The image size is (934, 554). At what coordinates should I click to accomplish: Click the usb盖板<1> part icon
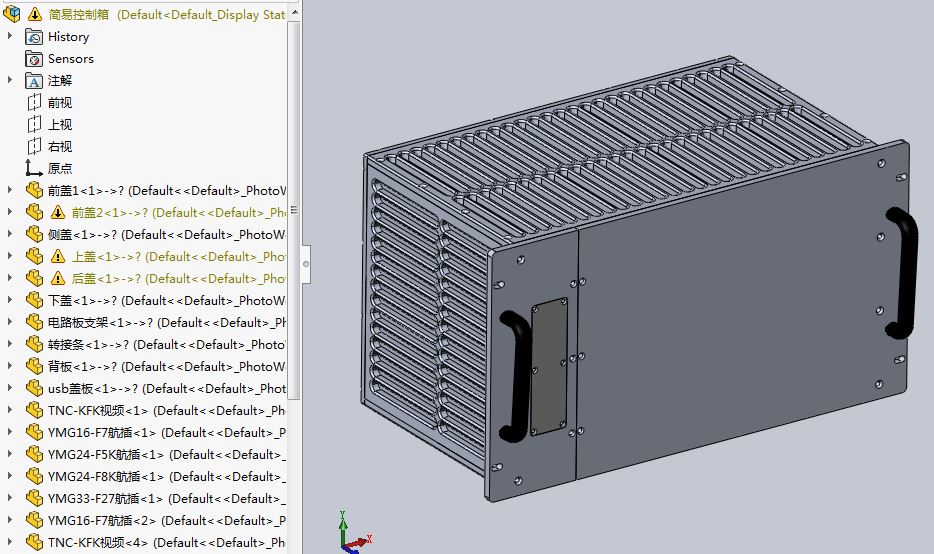(35, 388)
